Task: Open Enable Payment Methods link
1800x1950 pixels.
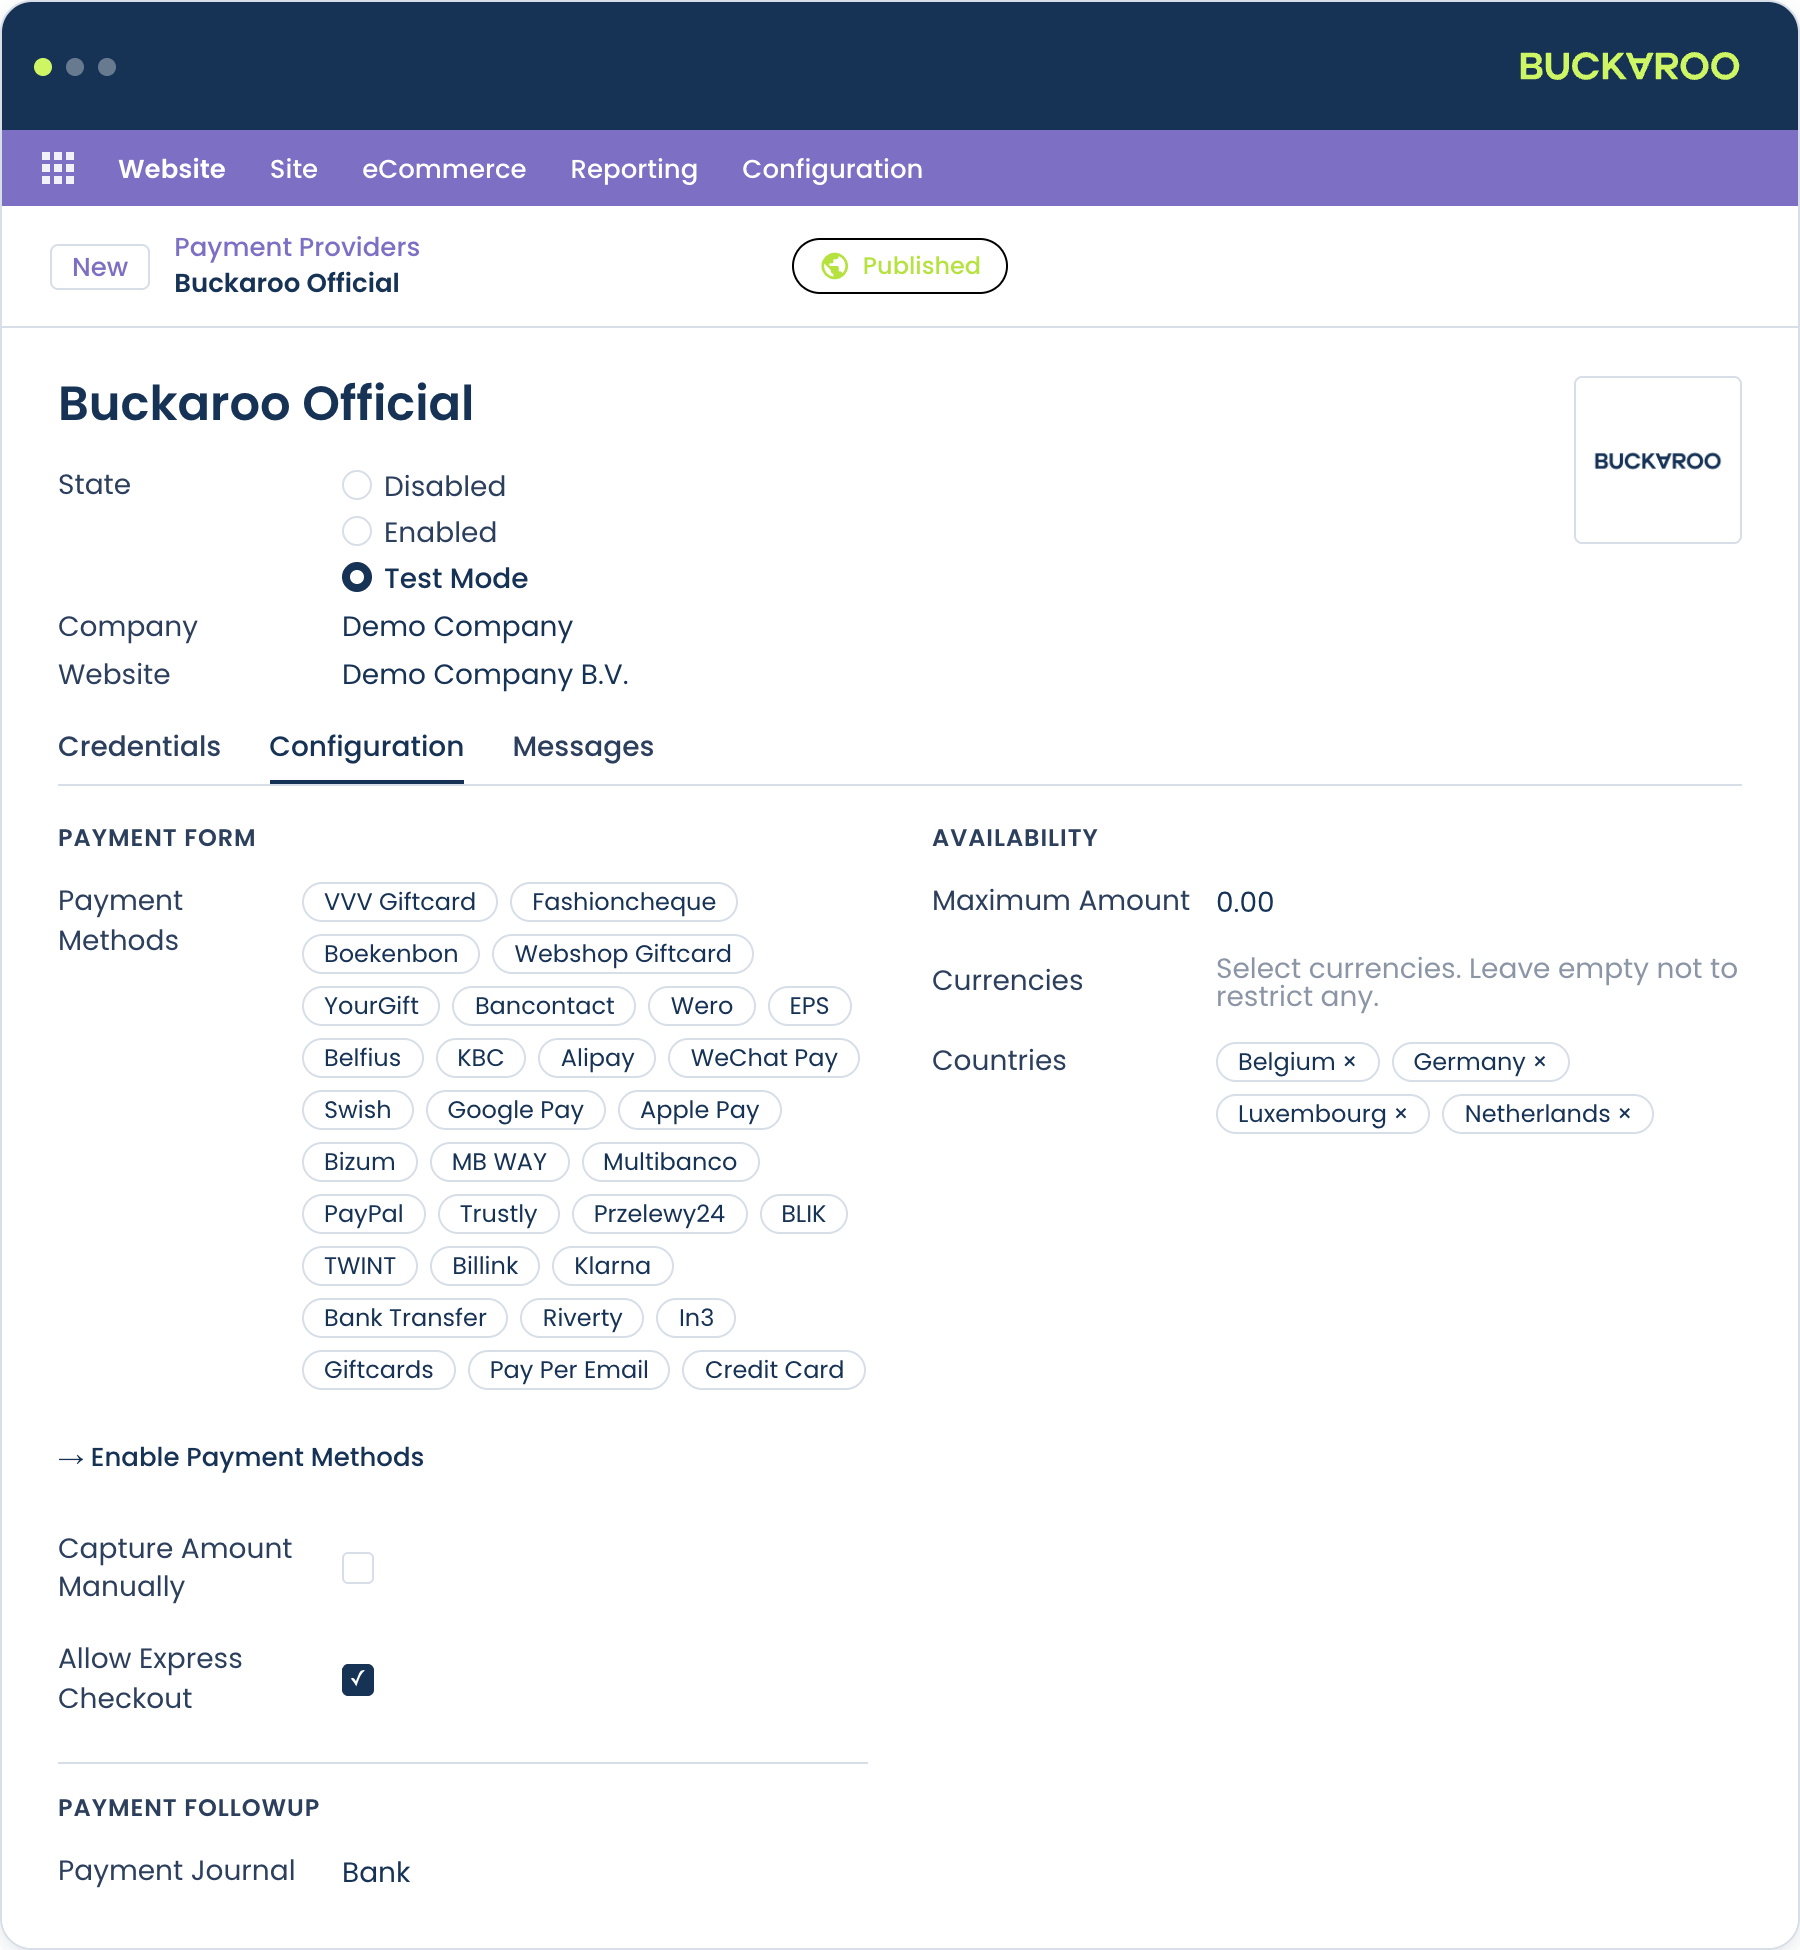Action: click(x=241, y=1457)
